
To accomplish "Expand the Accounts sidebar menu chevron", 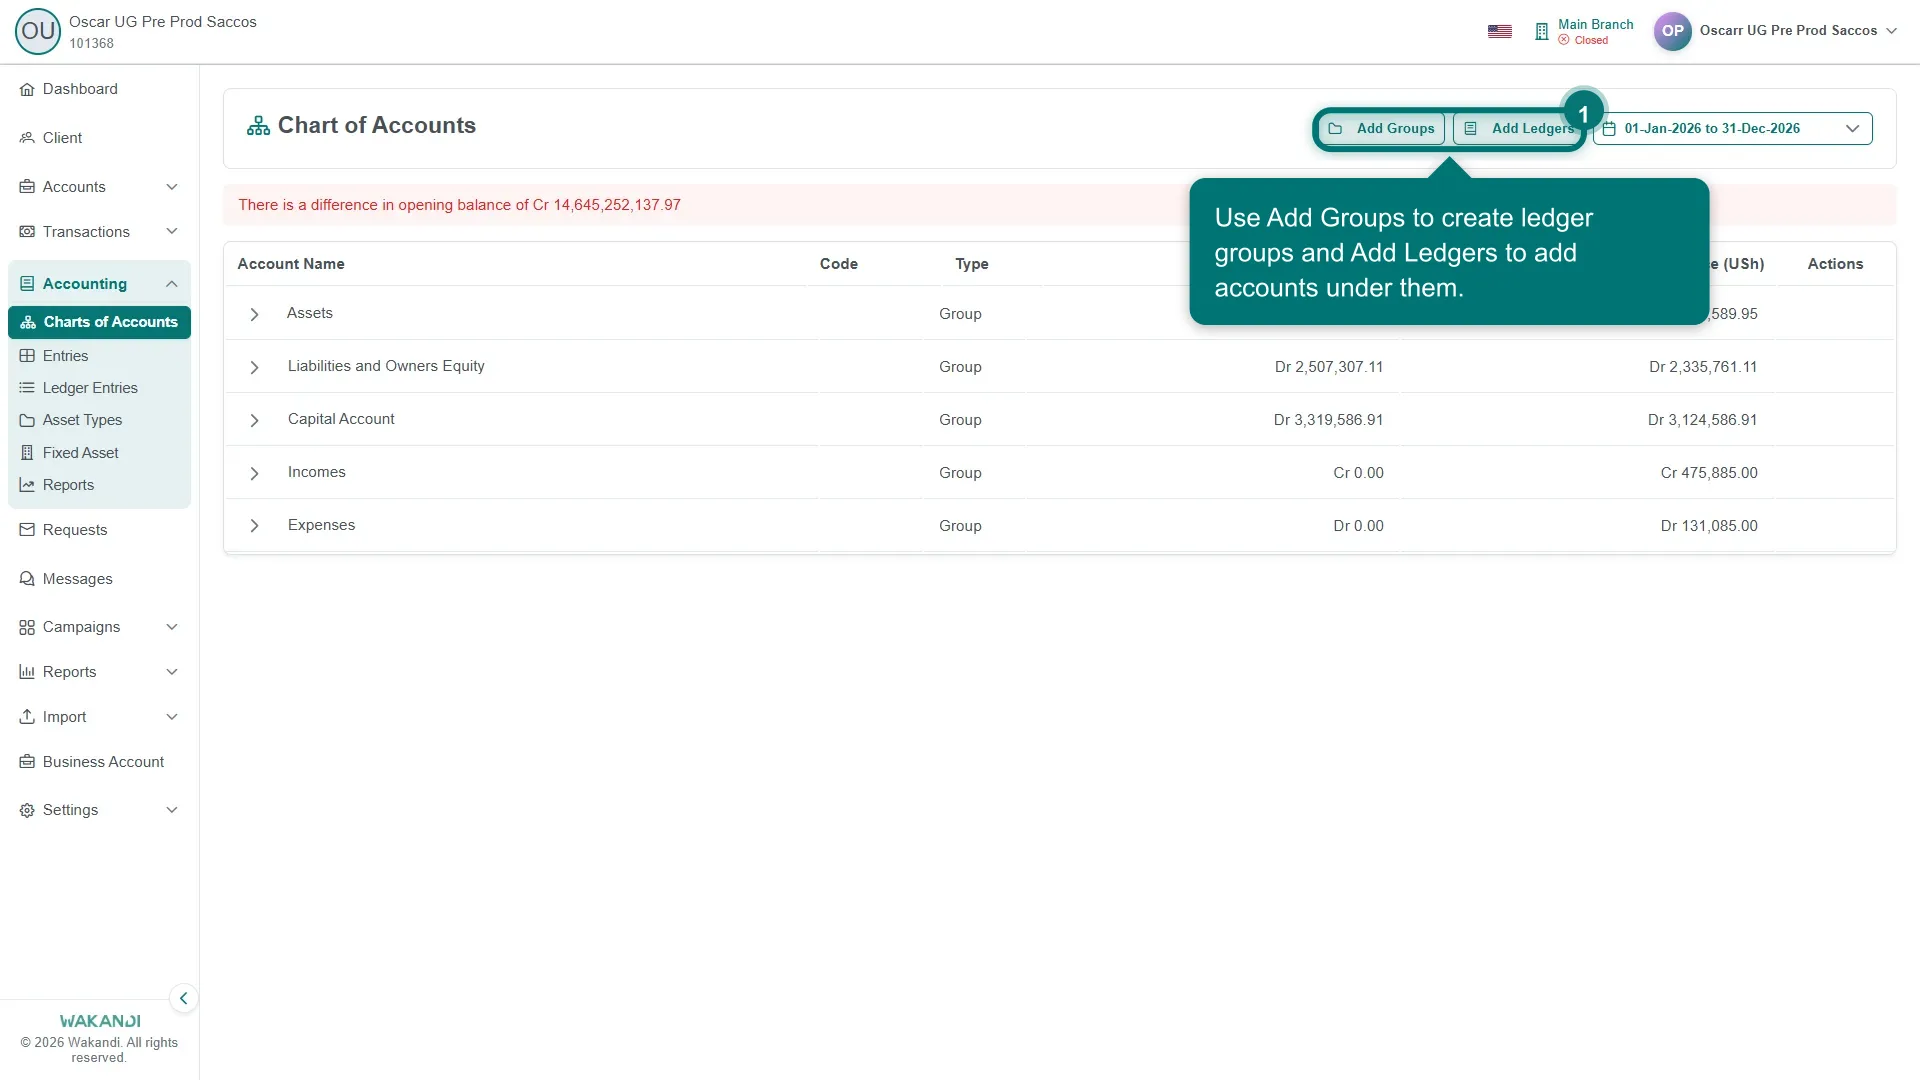I will tap(172, 187).
